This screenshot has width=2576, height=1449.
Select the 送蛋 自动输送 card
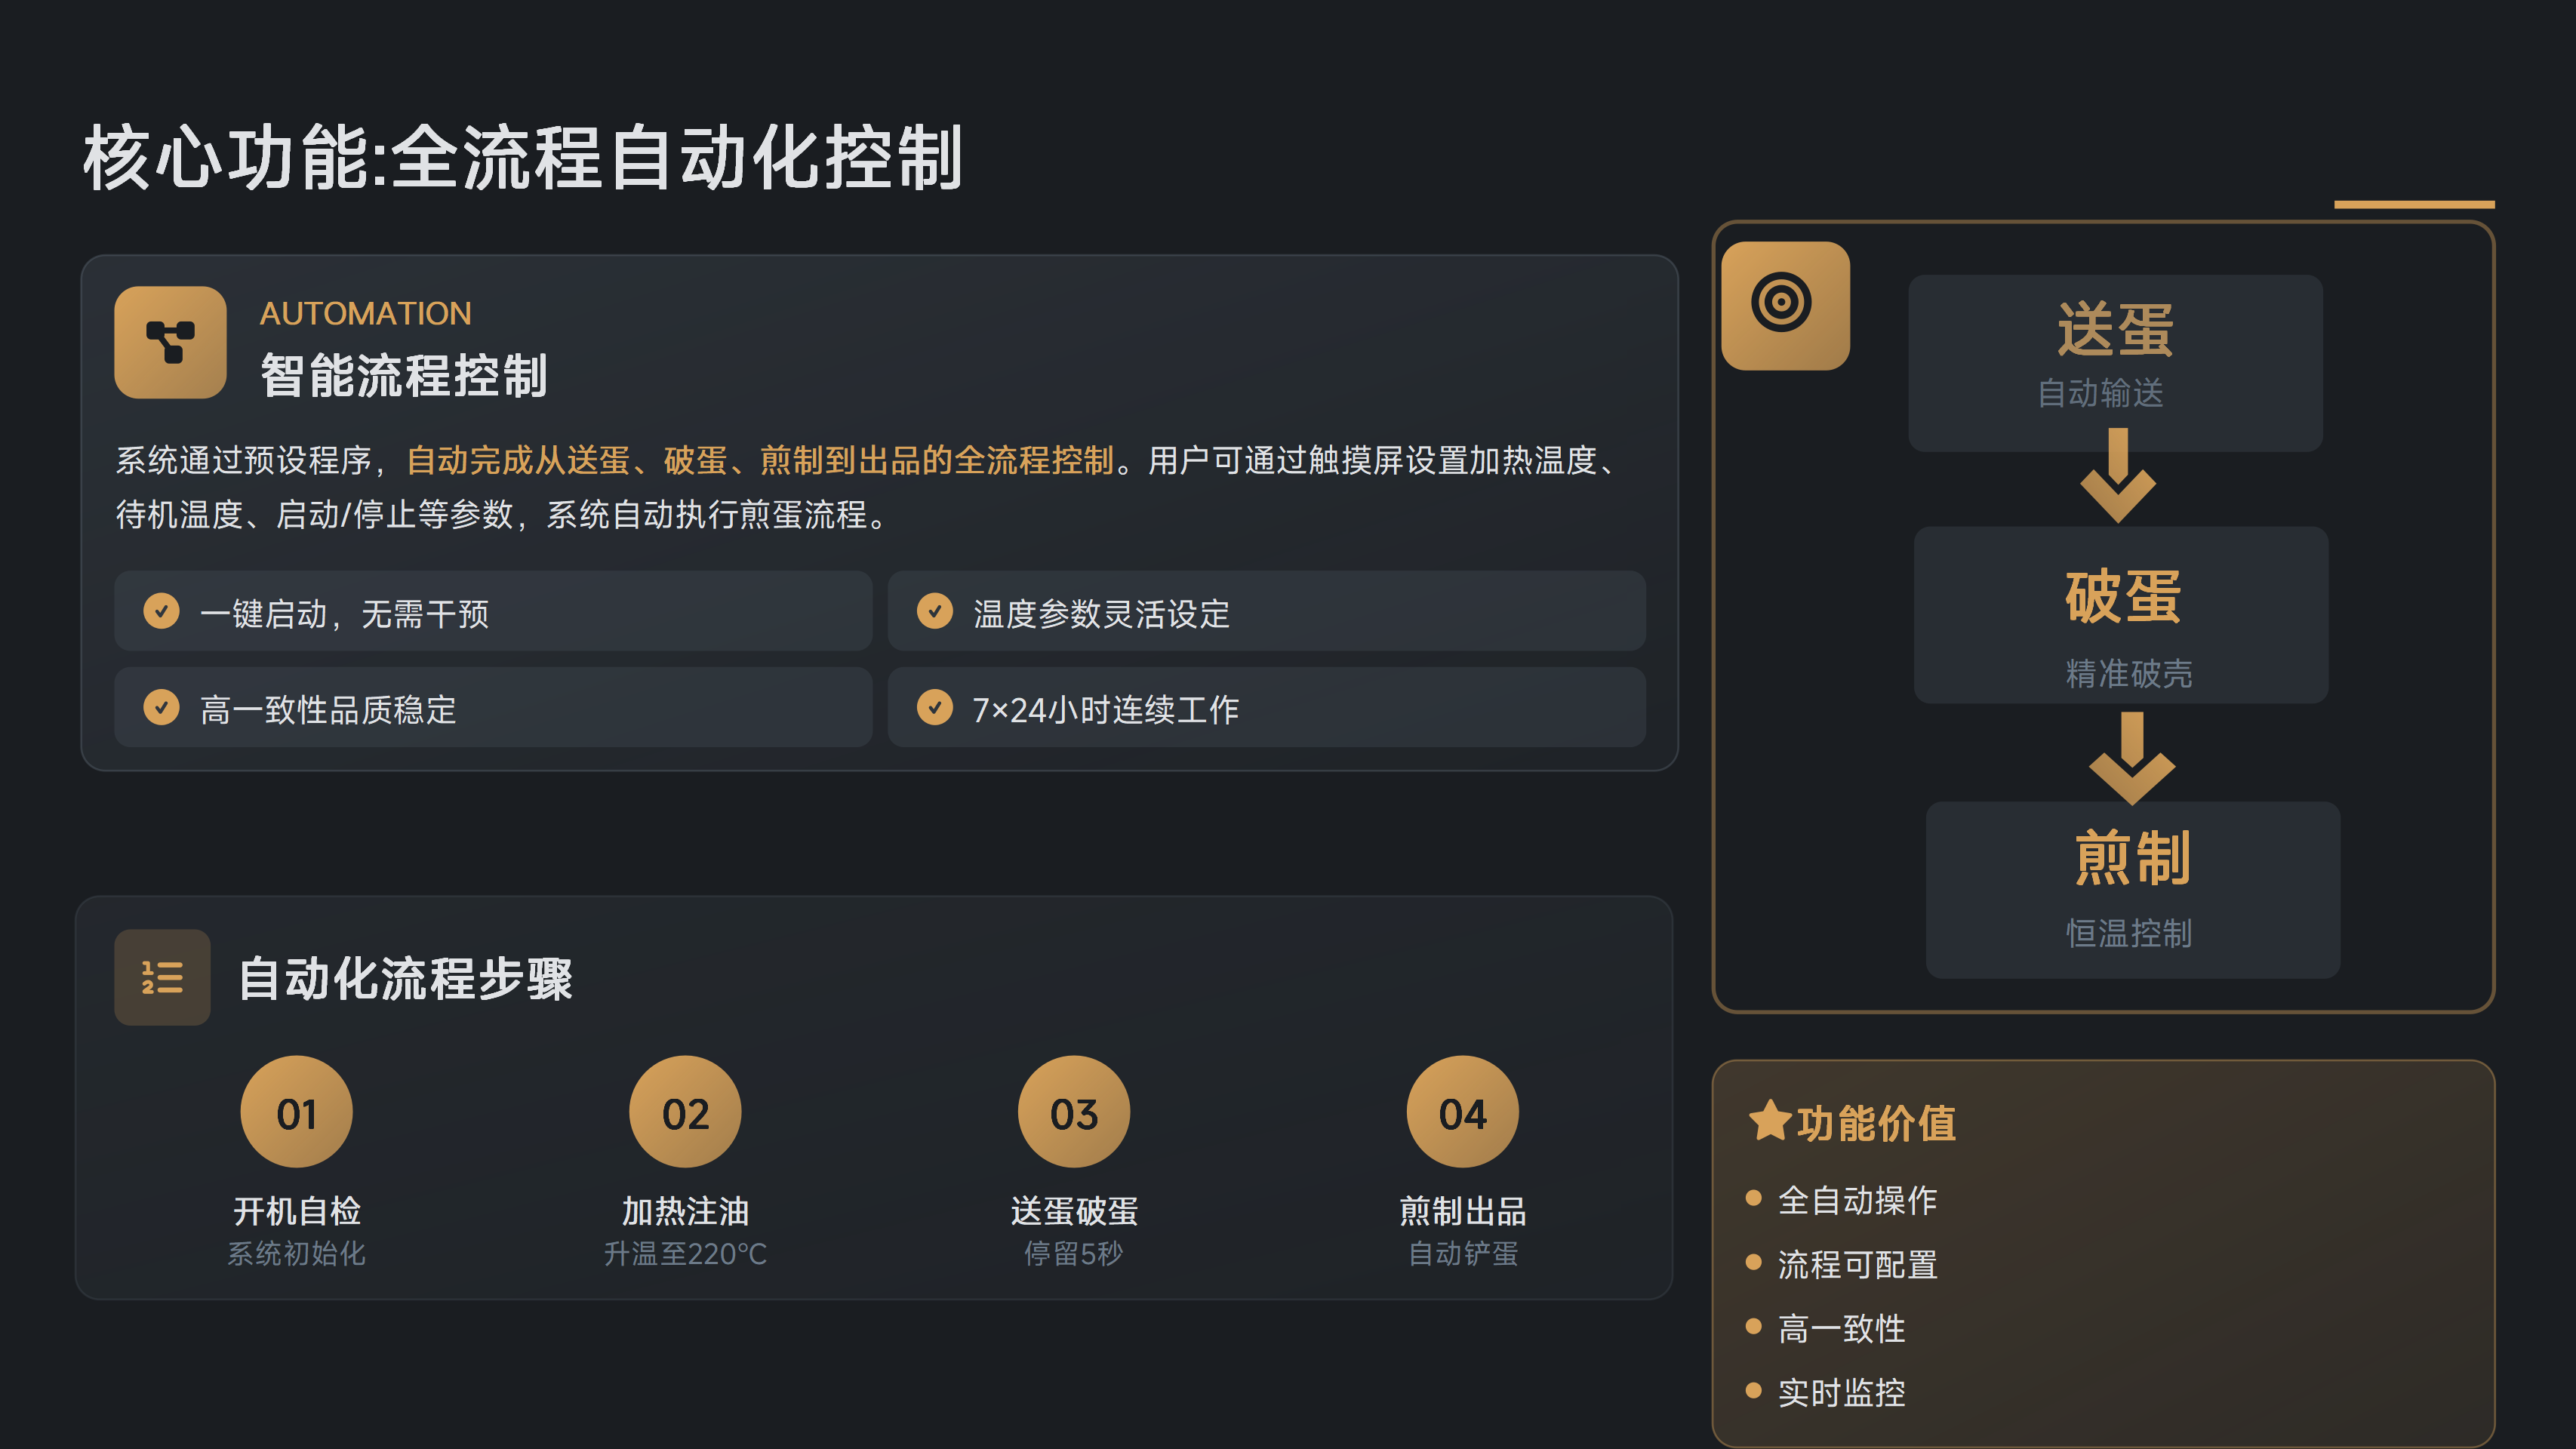point(2115,362)
